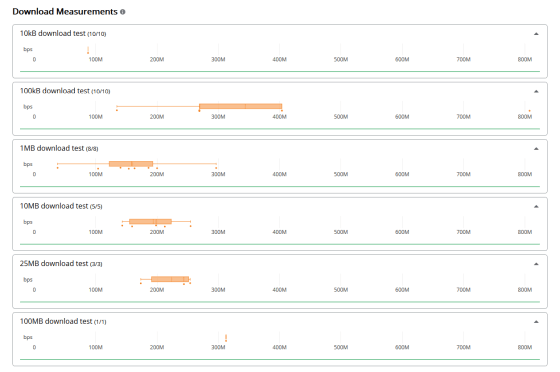This screenshot has width=560, height=372.
Task: Collapse the 10kB download test panel
Action: [536, 34]
